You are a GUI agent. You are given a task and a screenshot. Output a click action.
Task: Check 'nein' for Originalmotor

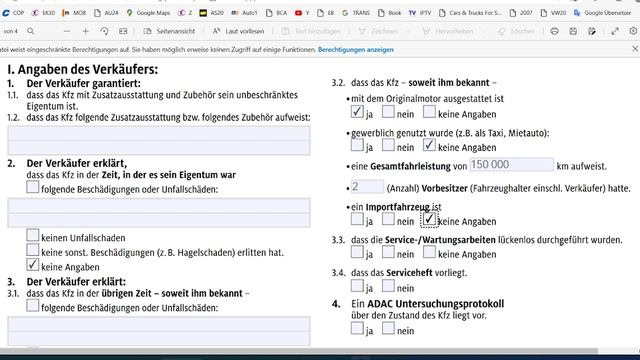coord(388,112)
